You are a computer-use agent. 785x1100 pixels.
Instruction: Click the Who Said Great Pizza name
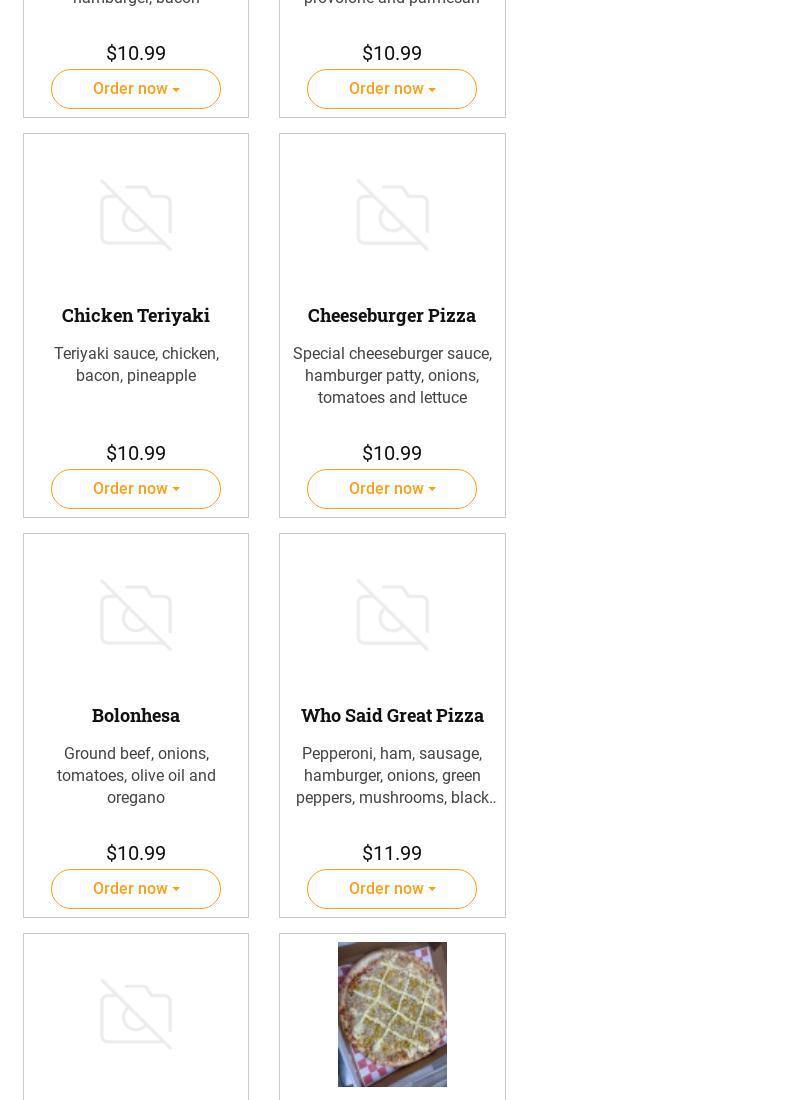(x=392, y=715)
